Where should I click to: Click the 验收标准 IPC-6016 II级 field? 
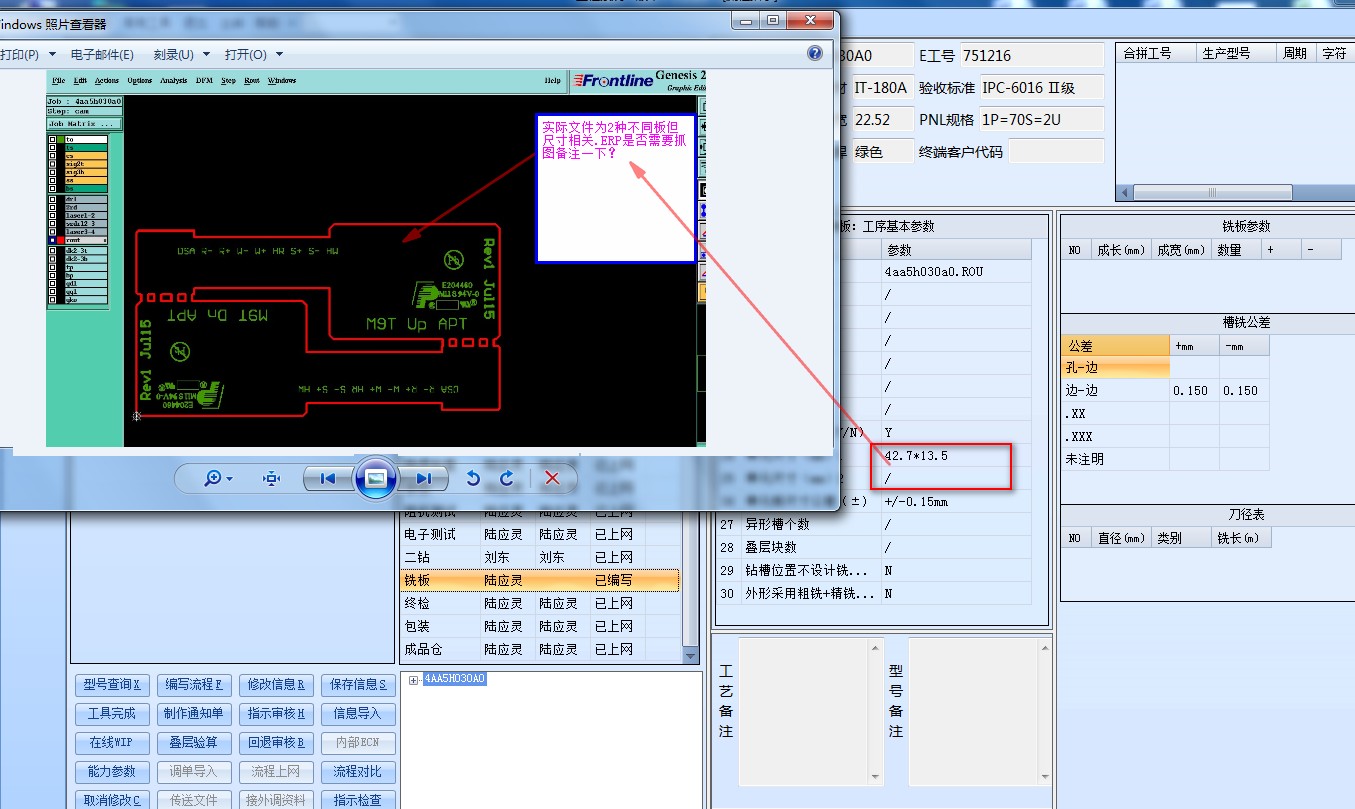point(1040,88)
